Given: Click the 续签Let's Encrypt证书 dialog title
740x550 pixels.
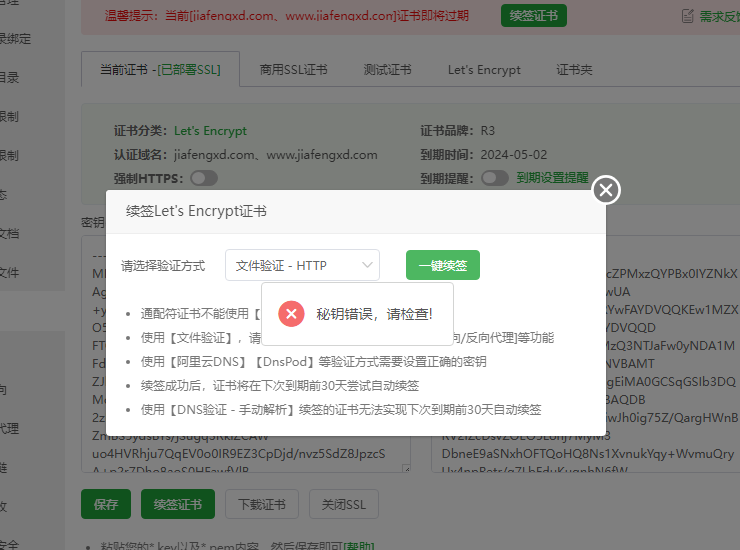Looking at the screenshot, I should coord(196,211).
